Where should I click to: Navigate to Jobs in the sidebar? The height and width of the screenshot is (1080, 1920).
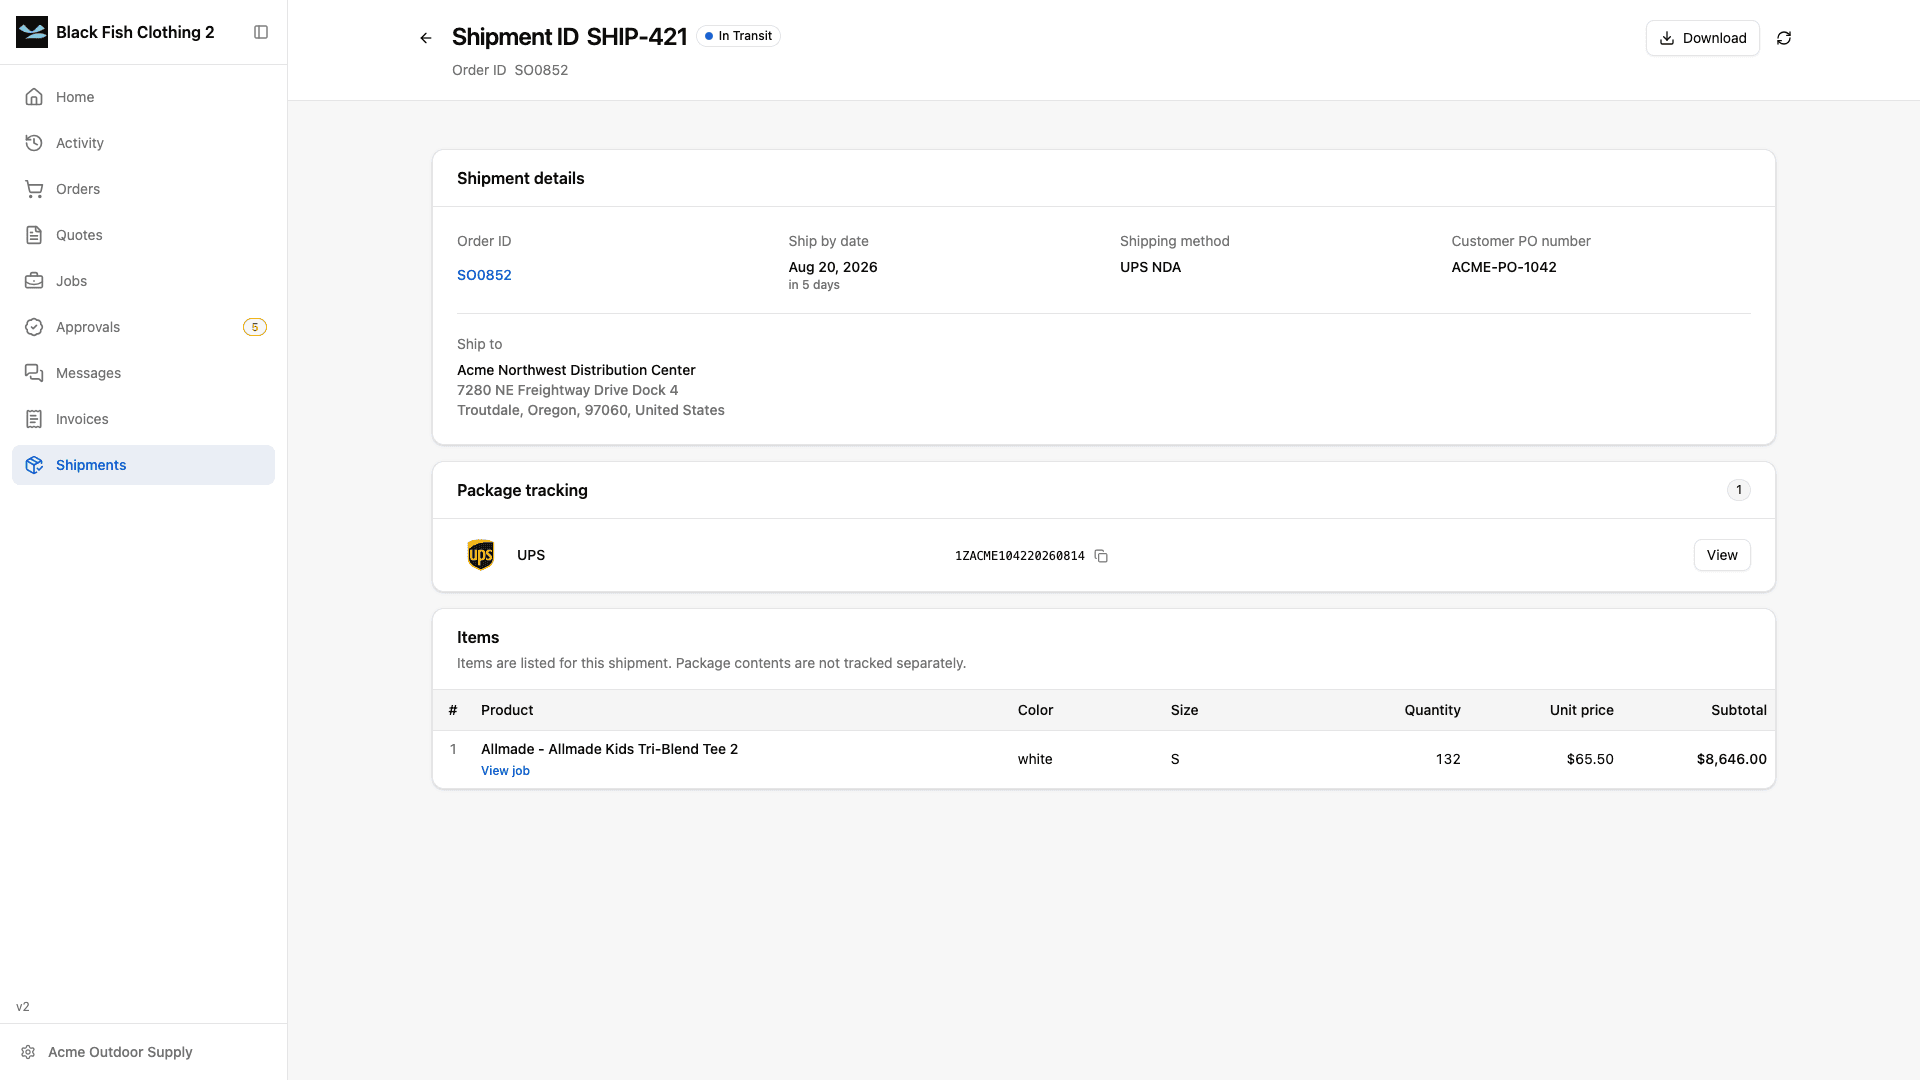pos(143,281)
